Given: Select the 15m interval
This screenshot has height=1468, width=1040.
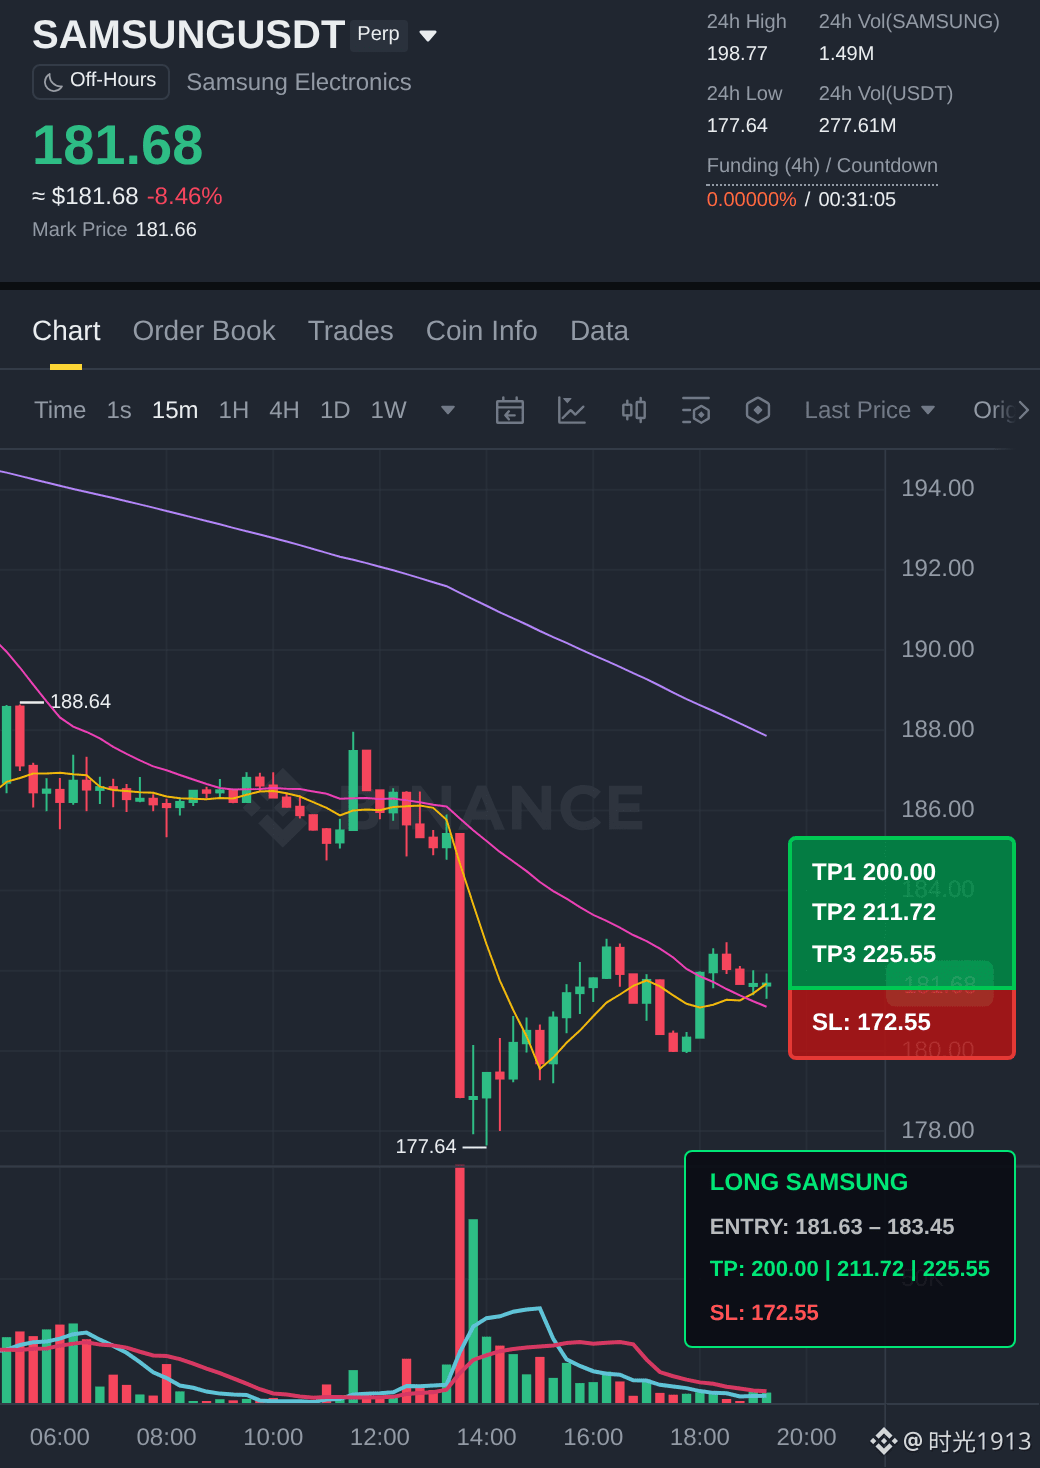Looking at the screenshot, I should coord(175,410).
